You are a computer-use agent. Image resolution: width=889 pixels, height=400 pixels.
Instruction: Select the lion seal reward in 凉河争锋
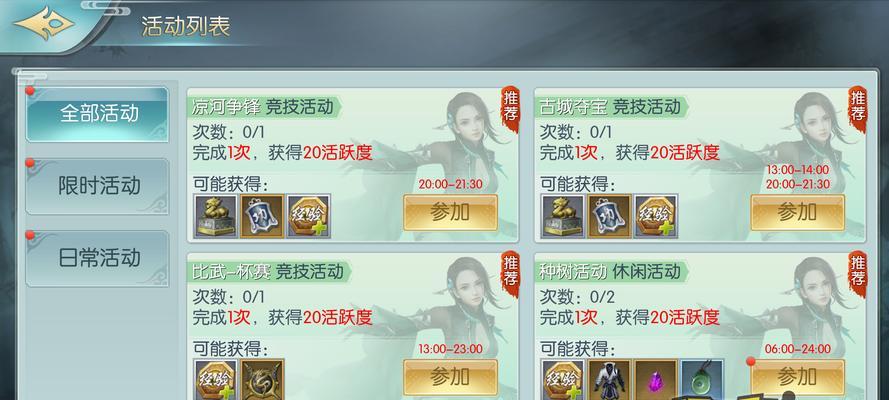[215, 216]
